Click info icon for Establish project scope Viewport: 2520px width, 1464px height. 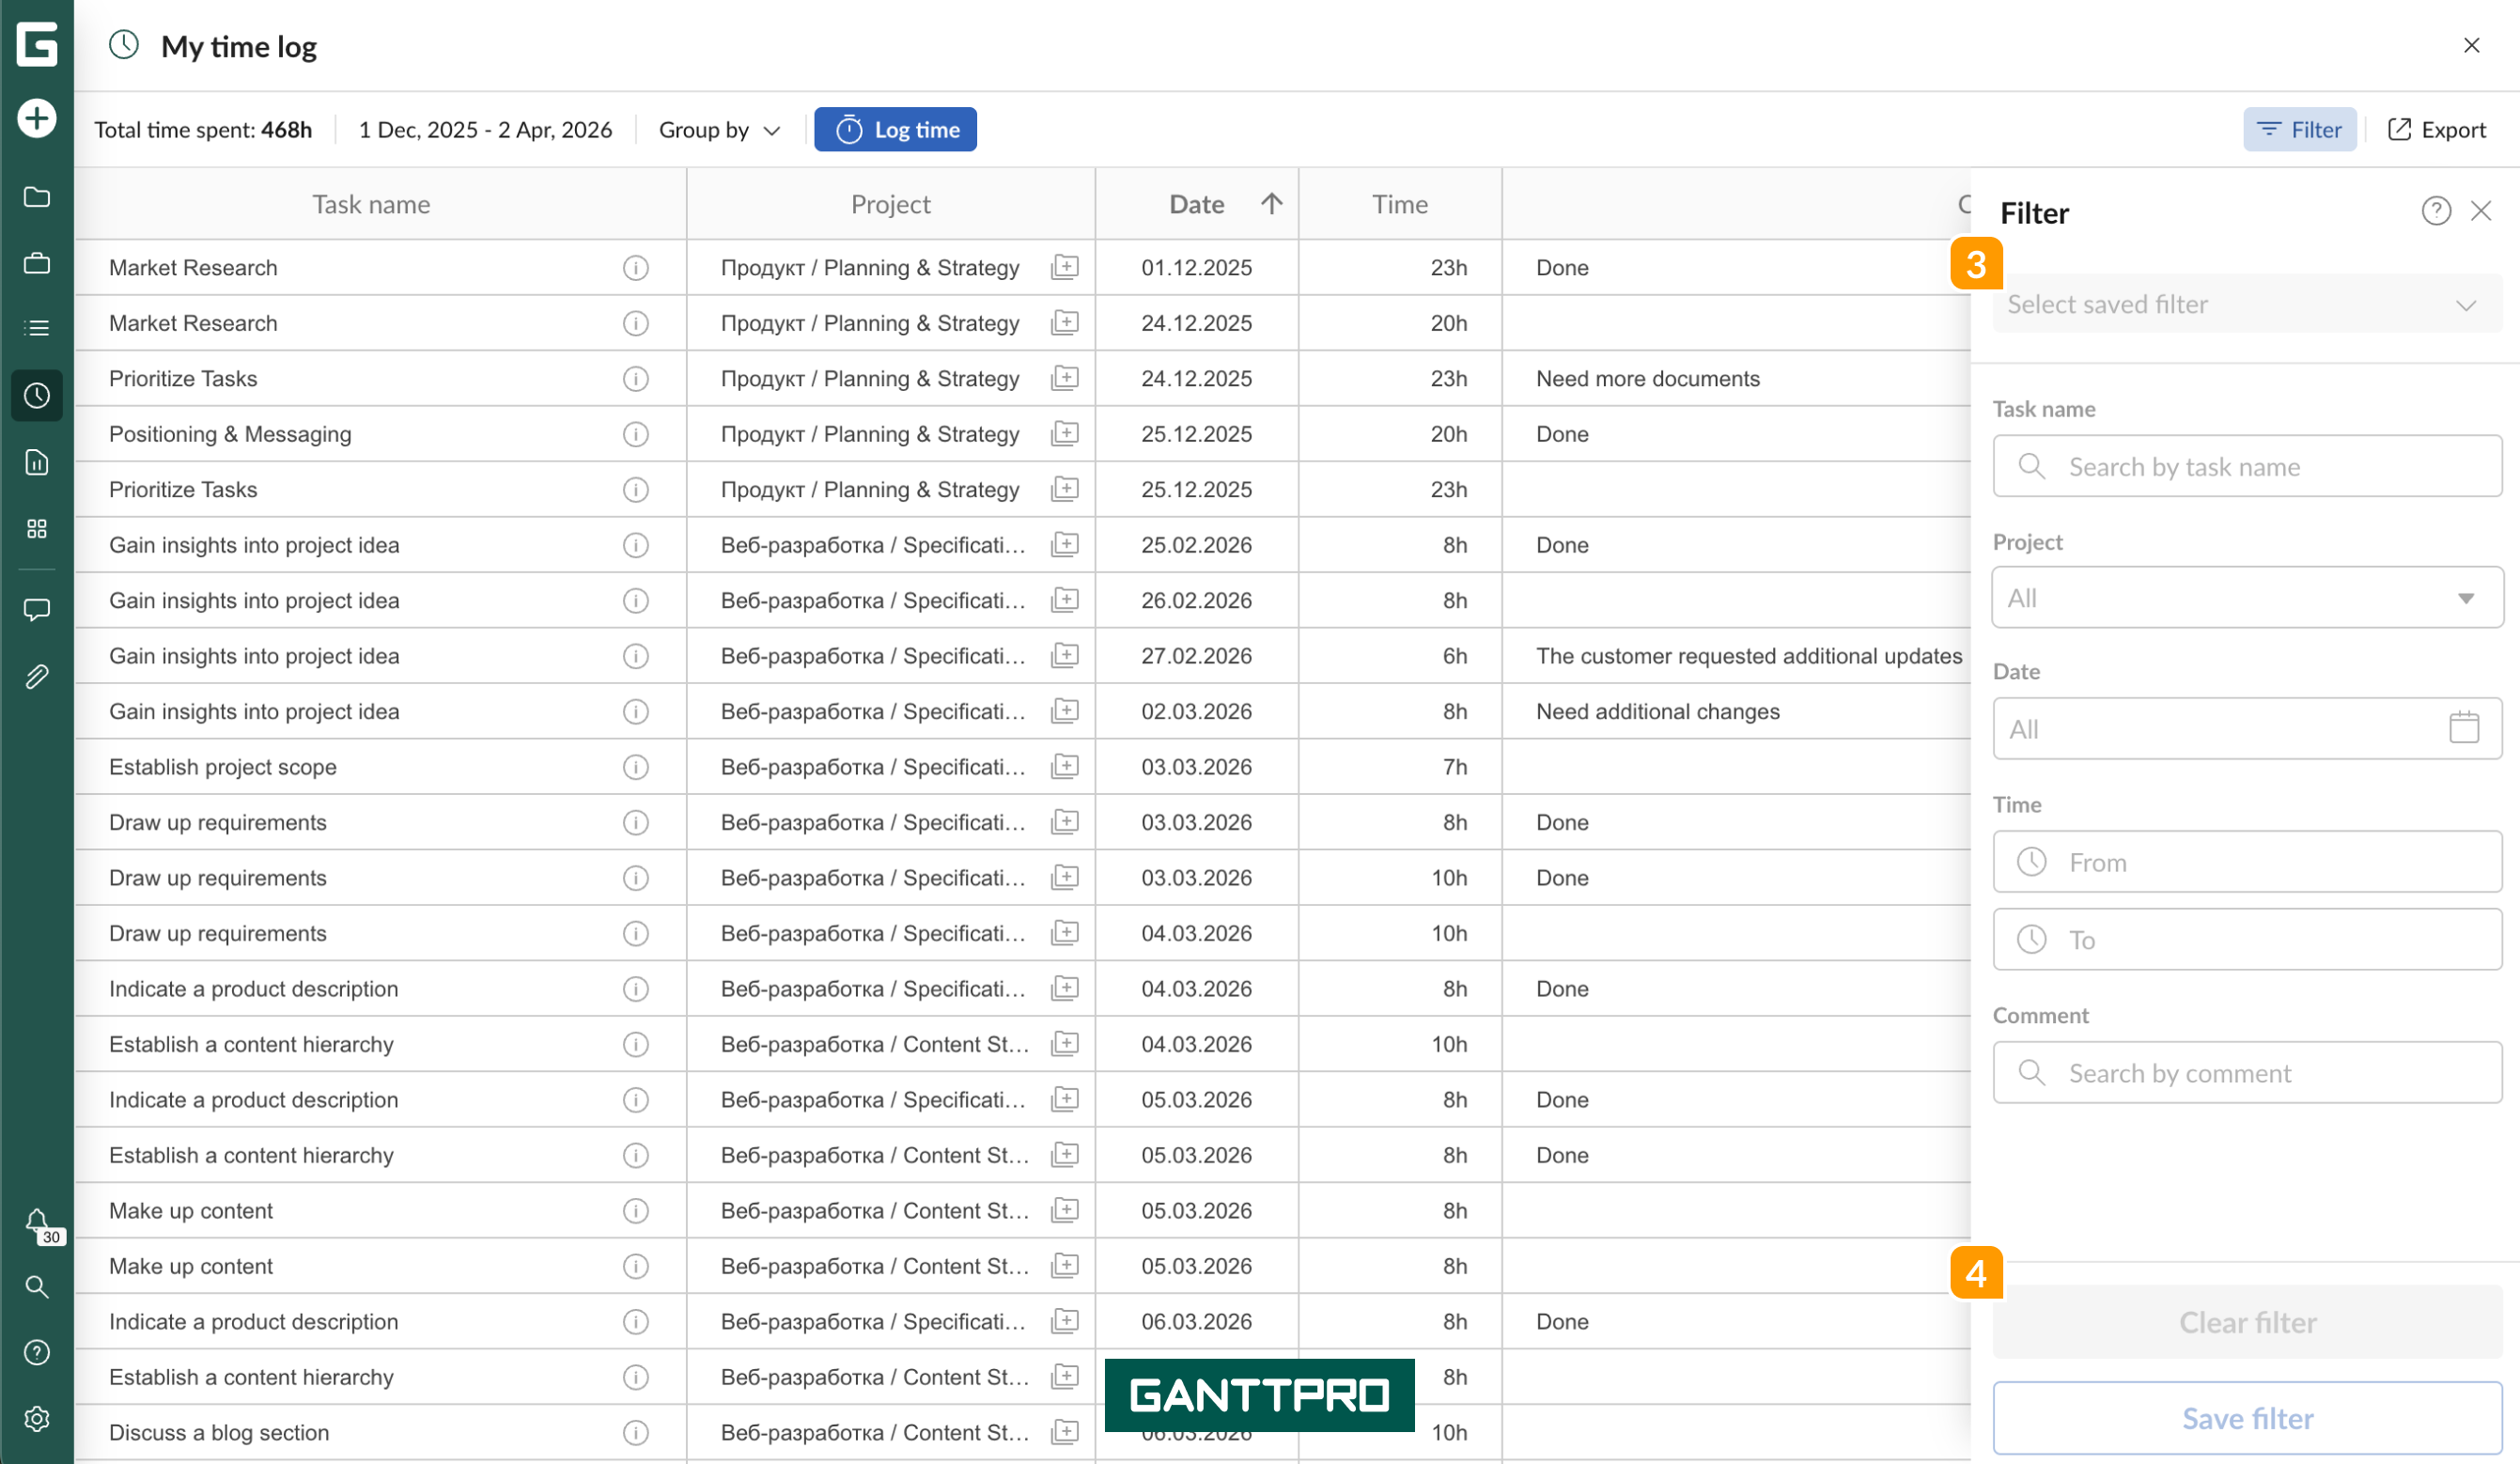[636, 767]
